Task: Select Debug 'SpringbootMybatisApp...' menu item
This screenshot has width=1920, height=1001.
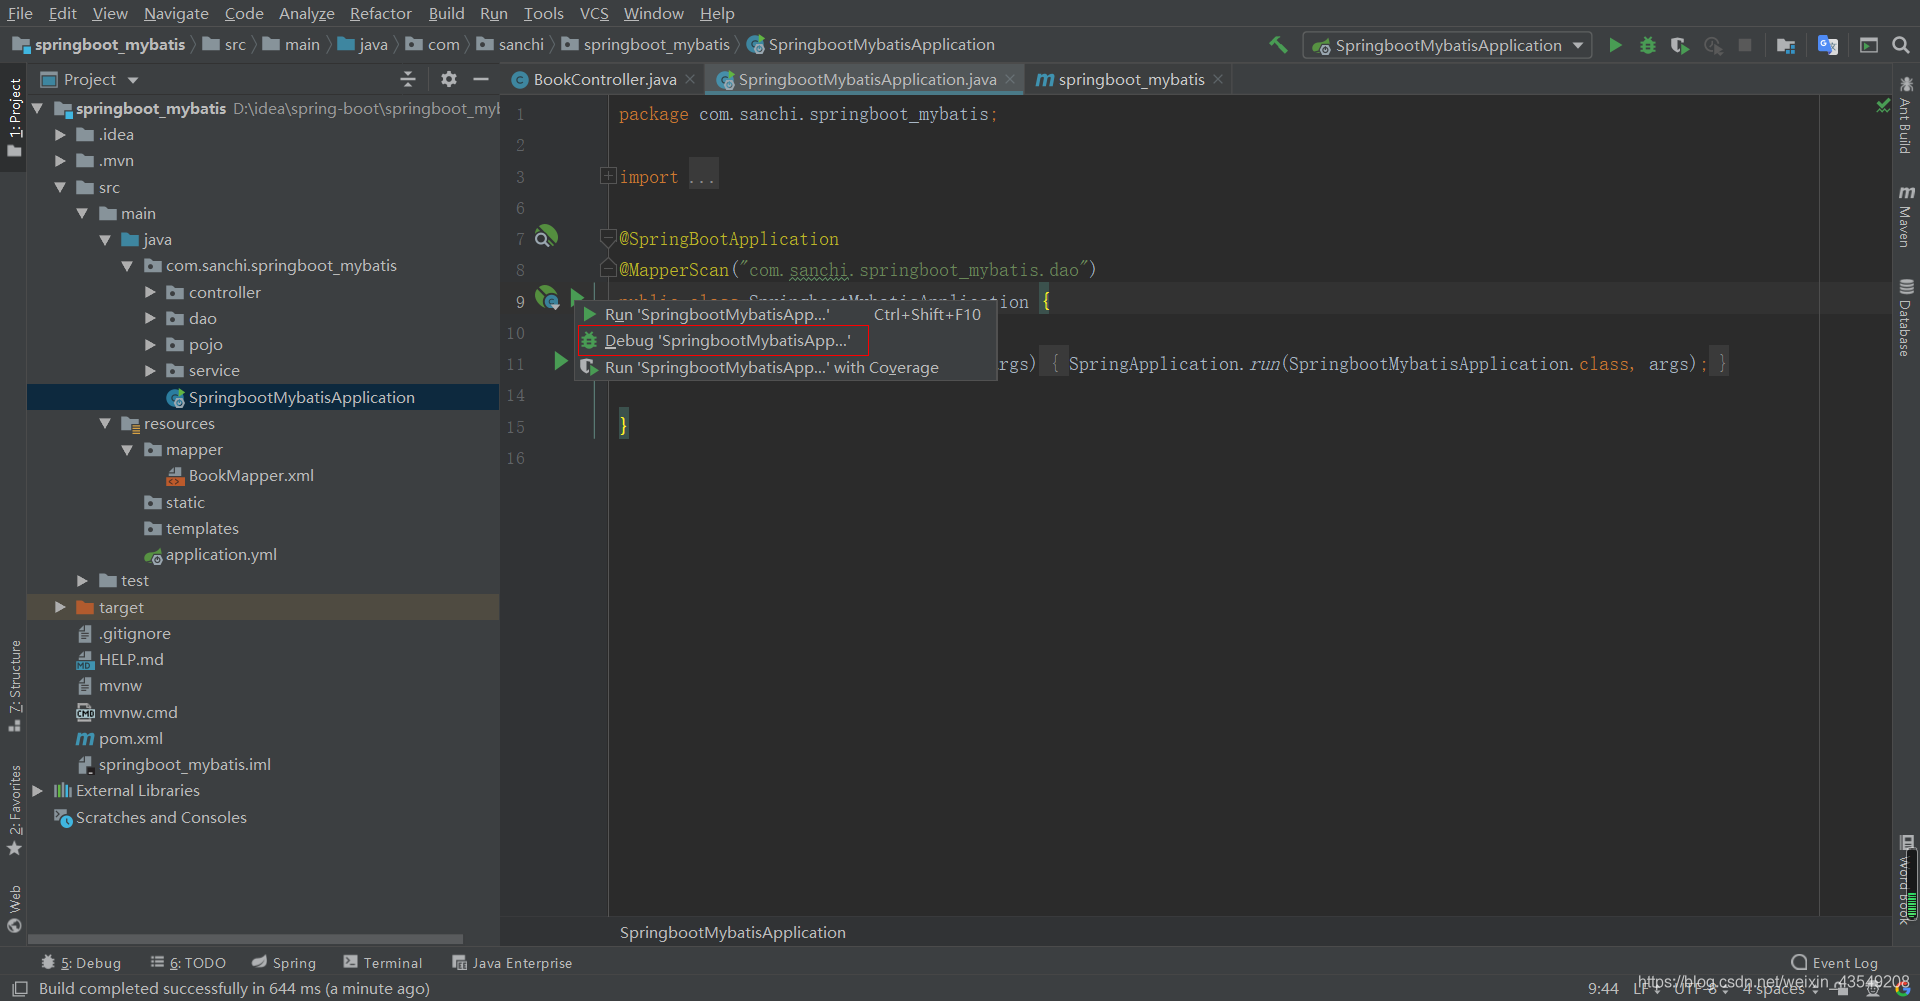Action: tap(786, 341)
